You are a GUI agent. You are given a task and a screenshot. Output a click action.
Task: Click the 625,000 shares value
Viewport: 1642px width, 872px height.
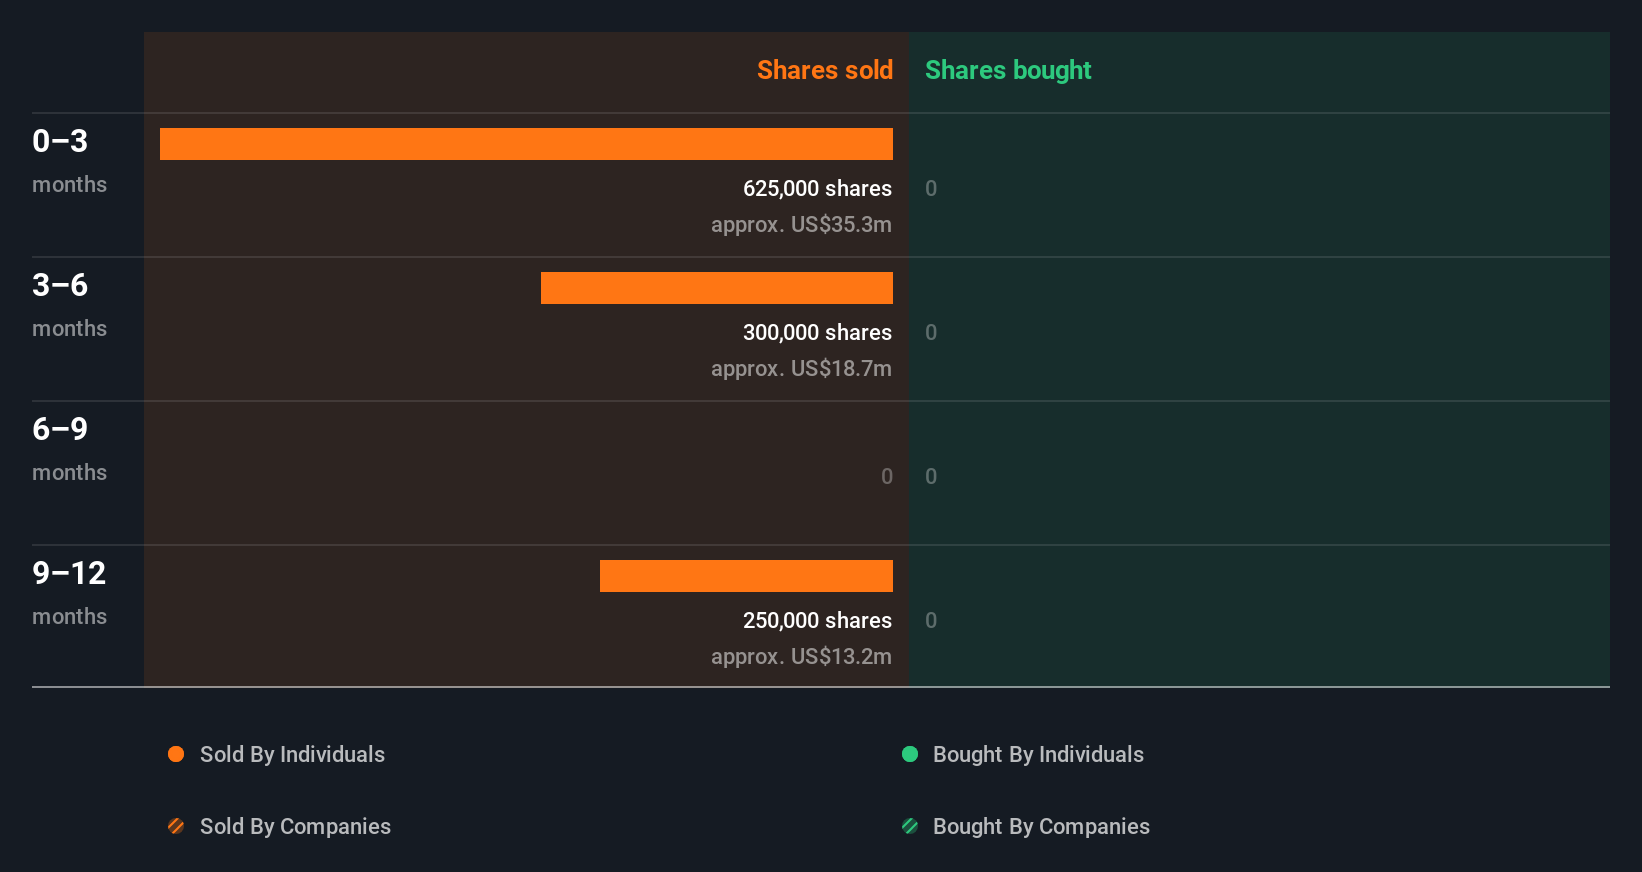point(817,188)
